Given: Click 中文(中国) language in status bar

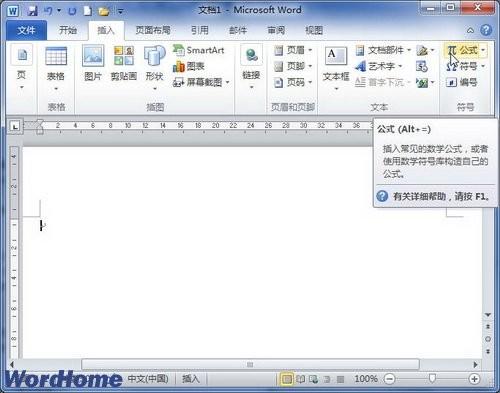Looking at the screenshot, I should 148,379.
